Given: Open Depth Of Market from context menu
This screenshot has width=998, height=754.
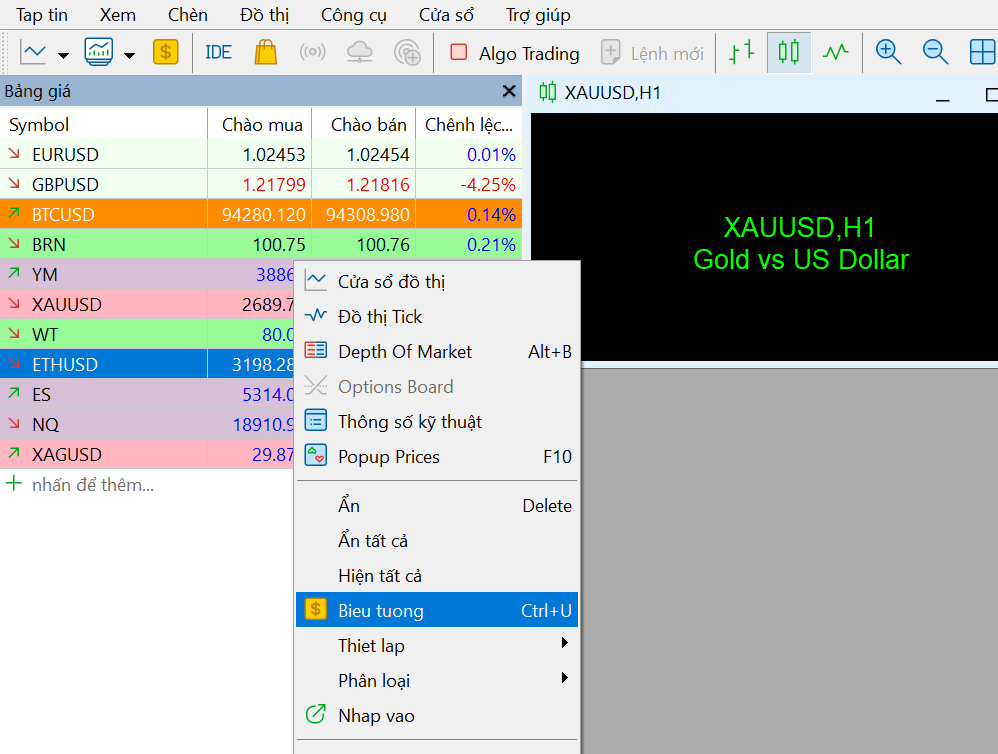Looking at the screenshot, I should pos(437,351).
